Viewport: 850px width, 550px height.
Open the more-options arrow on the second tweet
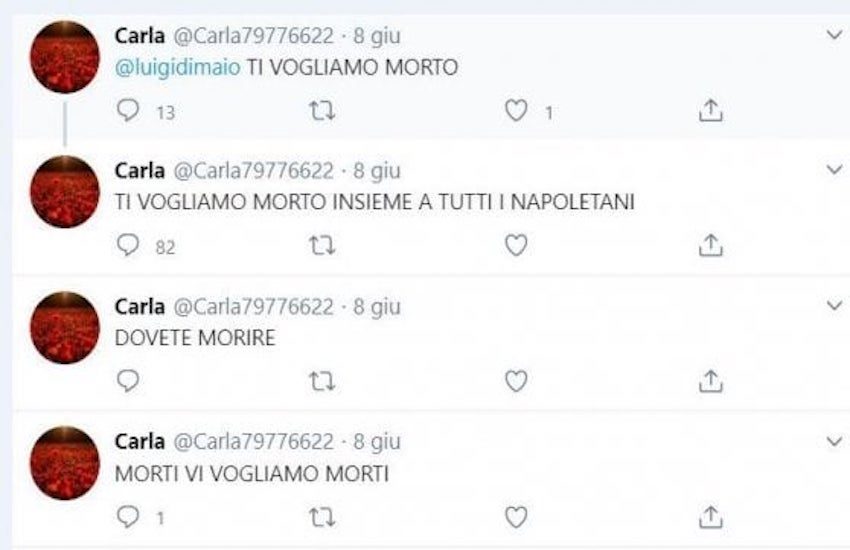point(835,170)
